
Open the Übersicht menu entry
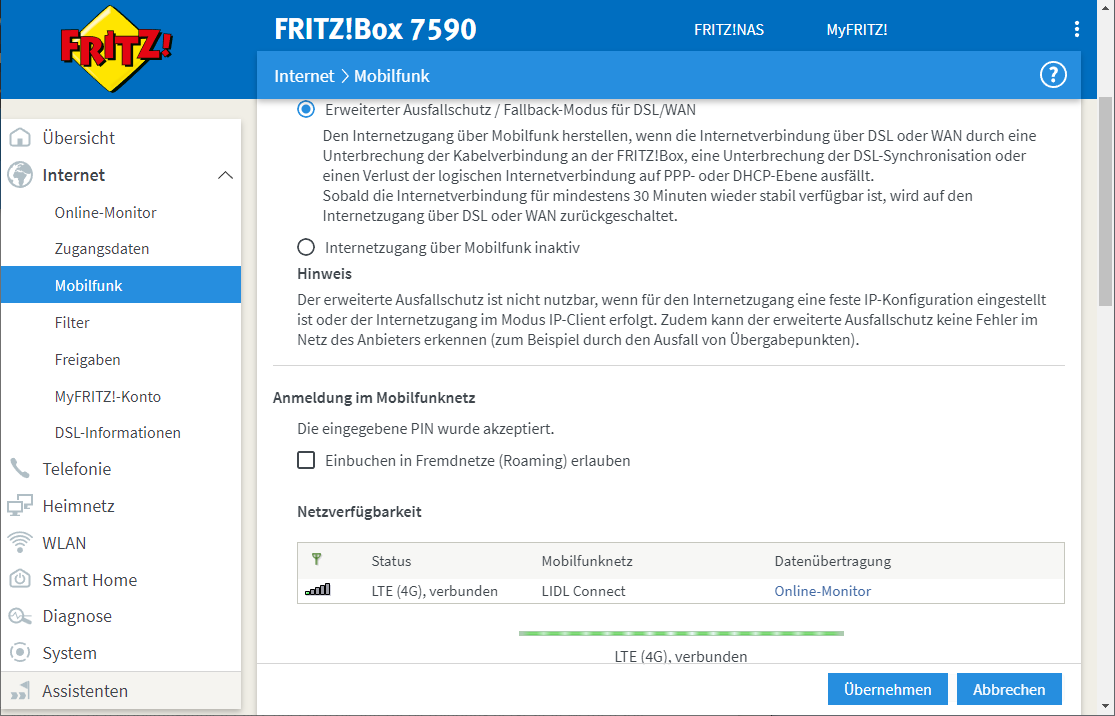tap(121, 137)
